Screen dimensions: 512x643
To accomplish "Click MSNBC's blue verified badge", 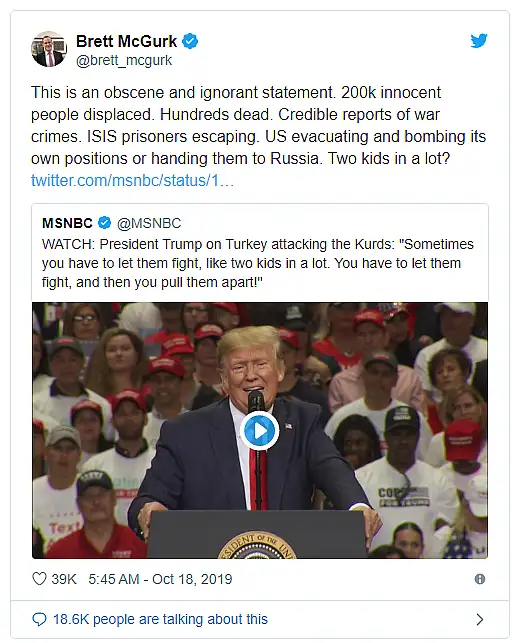I will 105,223.
